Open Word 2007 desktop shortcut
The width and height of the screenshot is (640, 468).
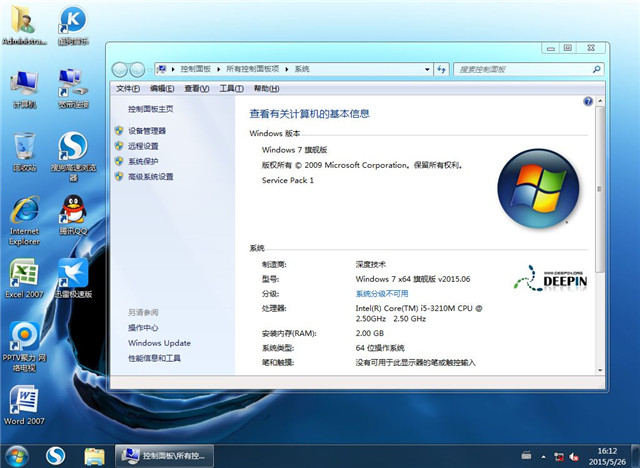24,406
